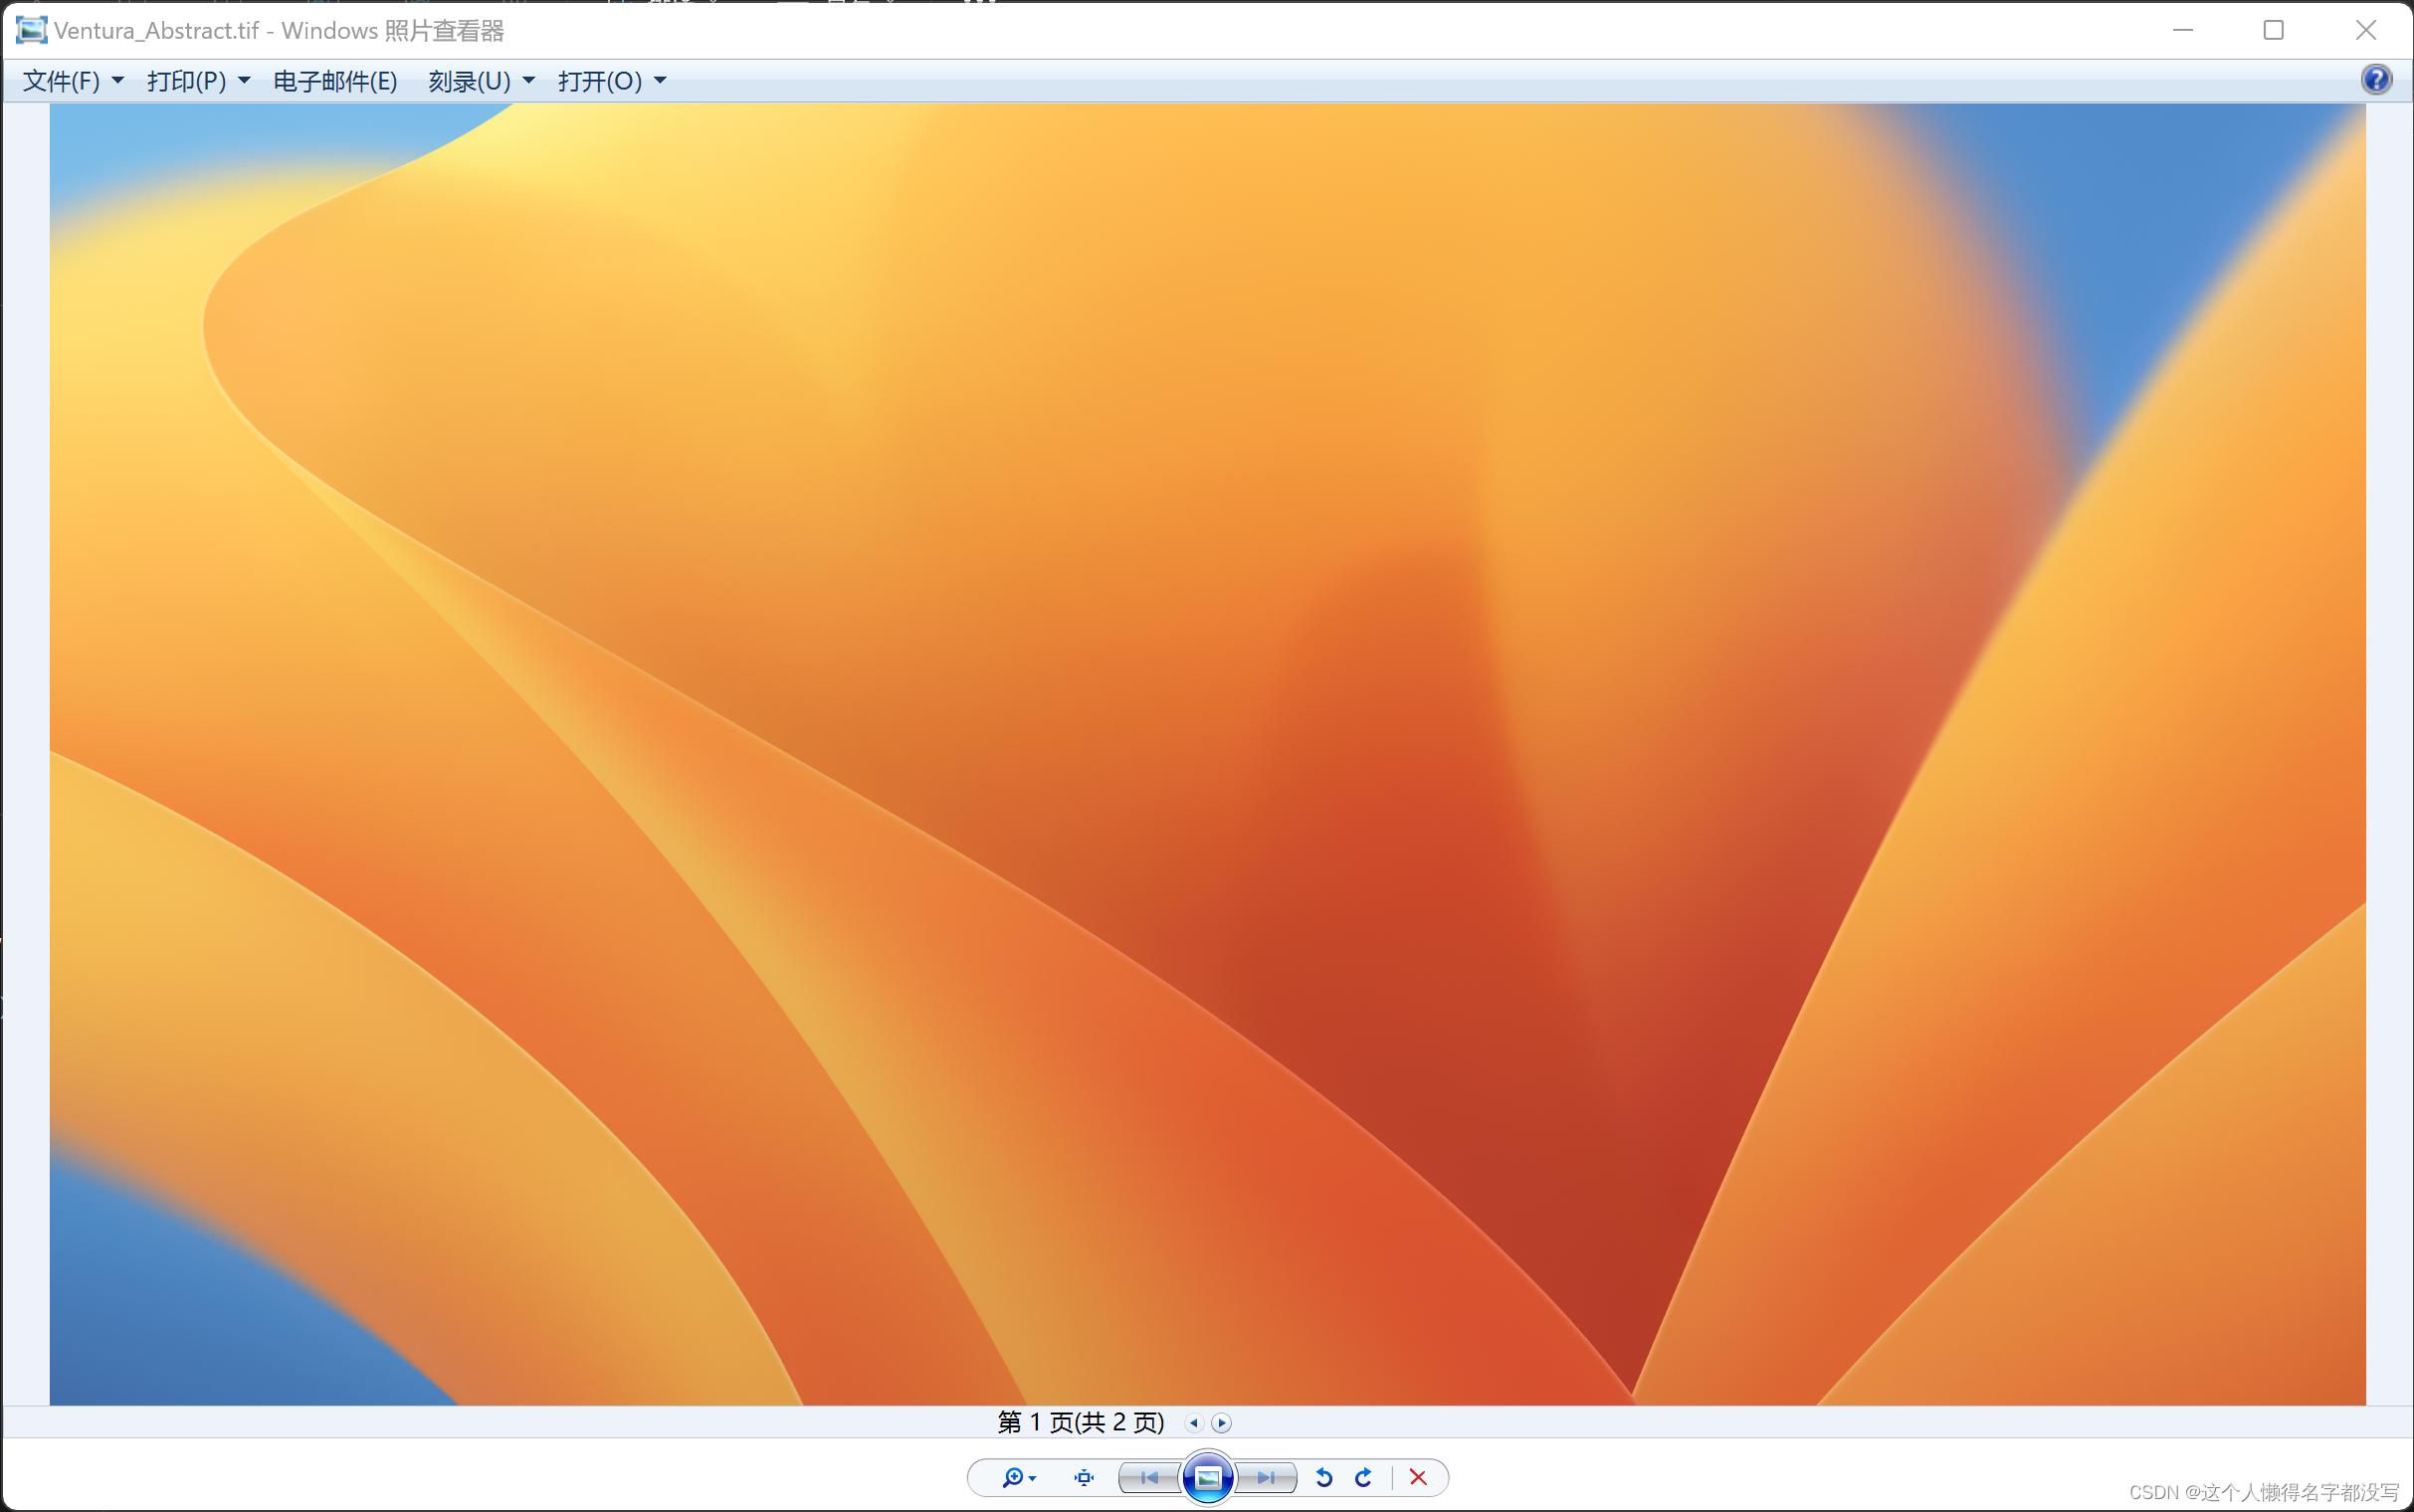Click the Photo Viewer title bar icon
The image size is (2414, 1512).
click(31, 31)
